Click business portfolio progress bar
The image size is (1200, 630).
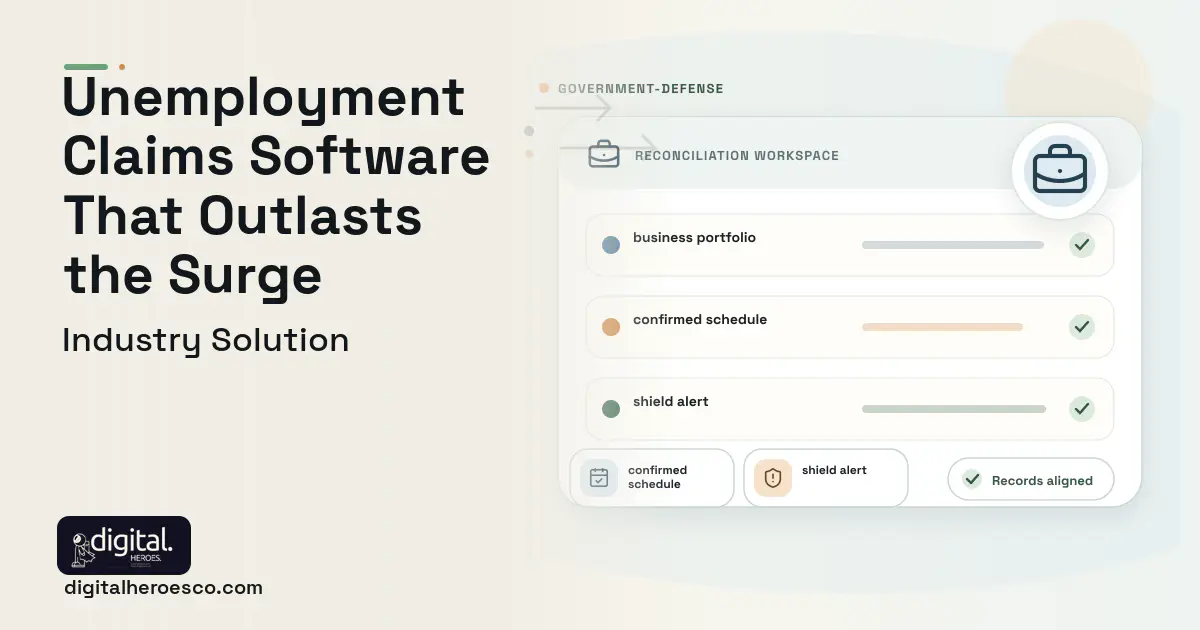point(953,245)
